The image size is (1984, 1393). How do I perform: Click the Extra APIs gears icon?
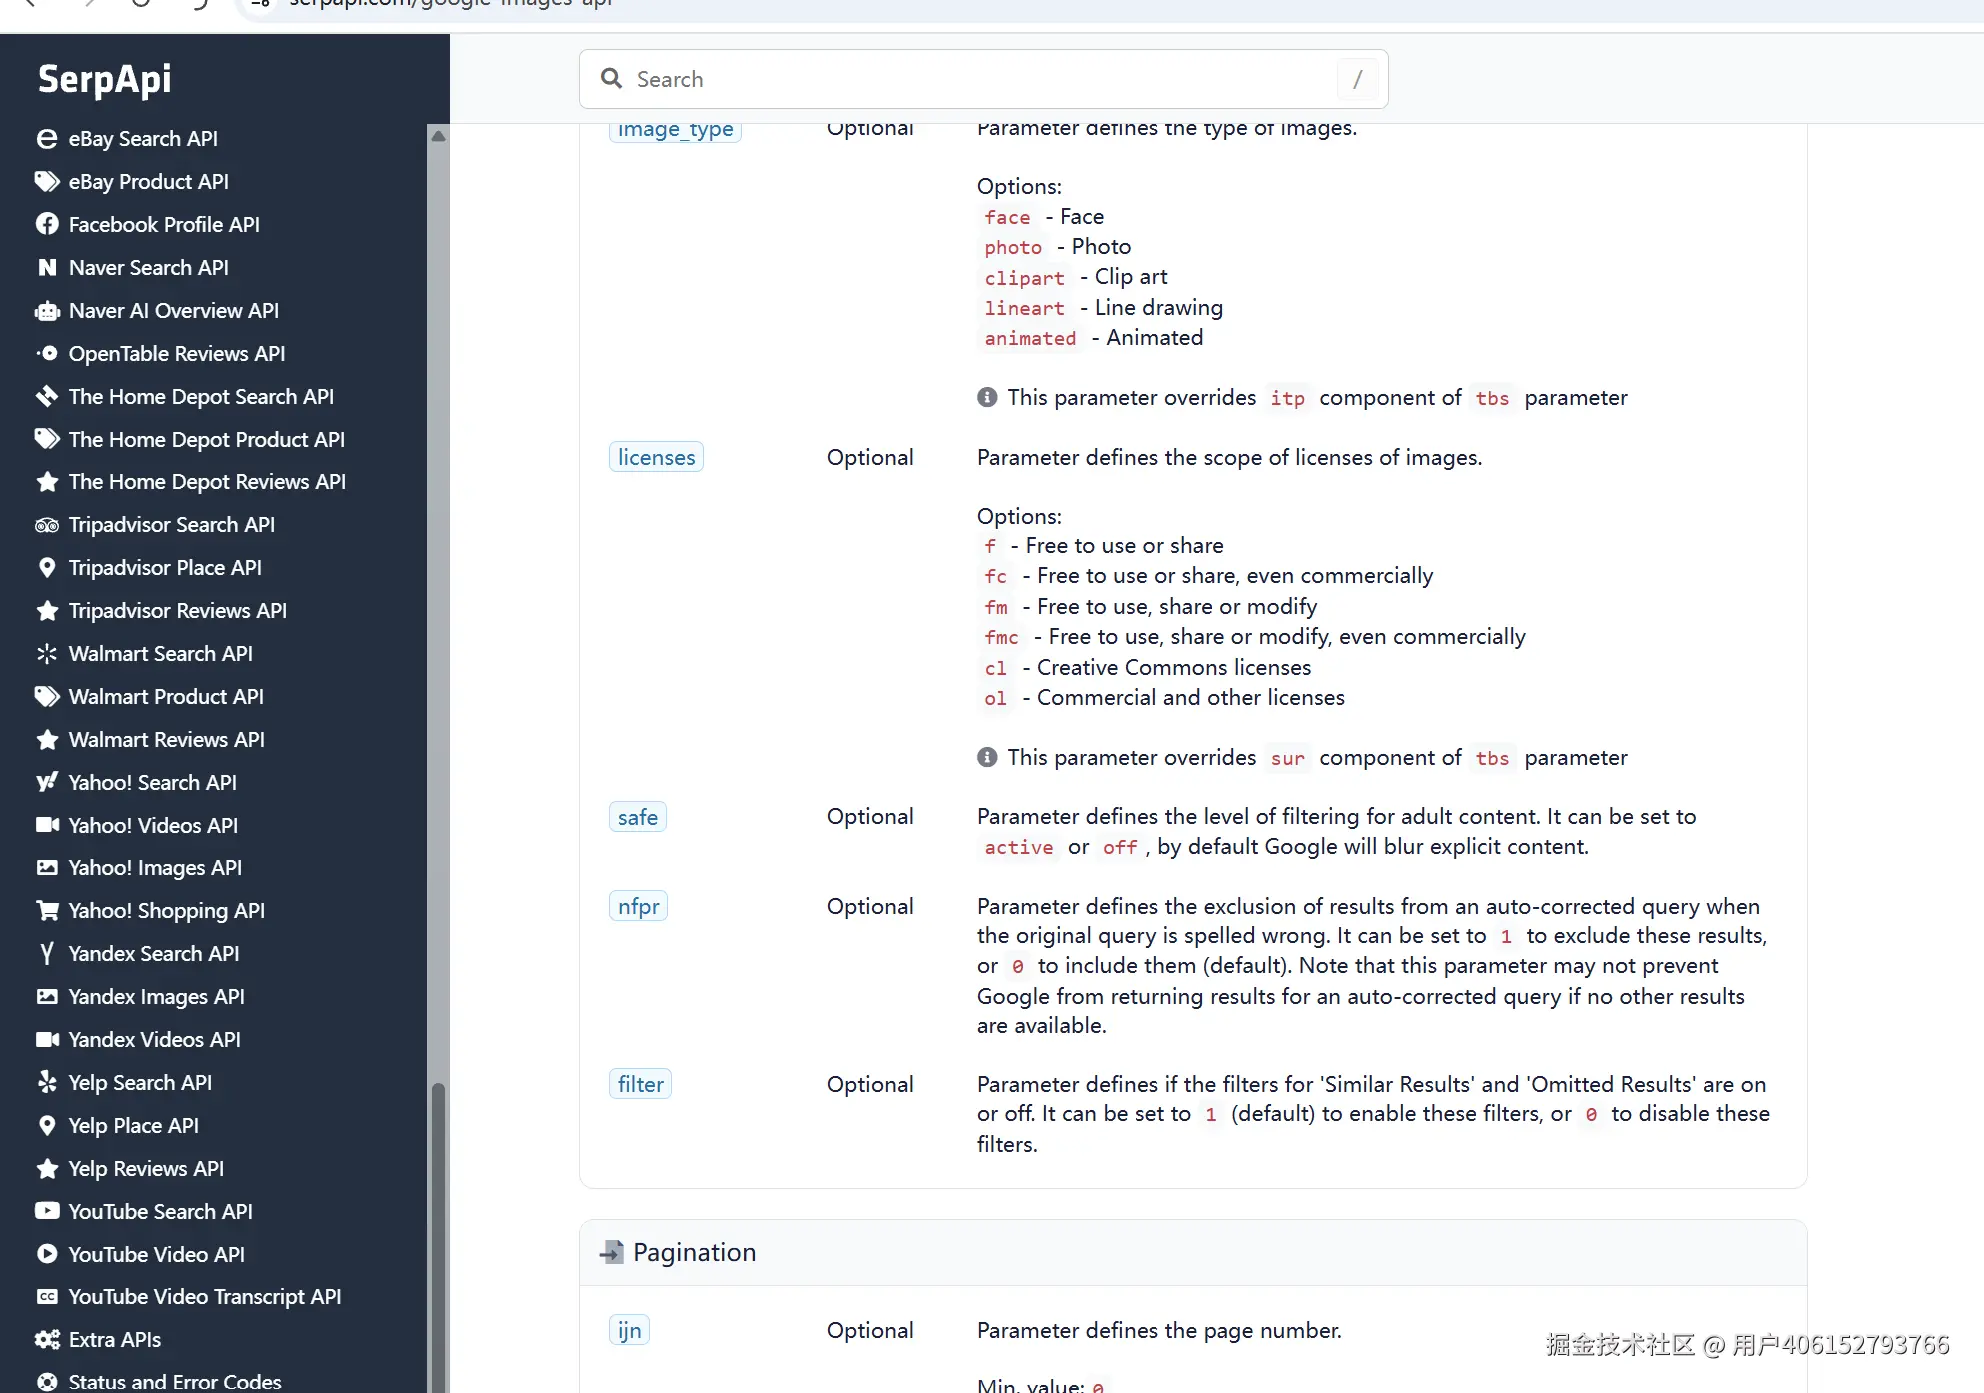(47, 1340)
